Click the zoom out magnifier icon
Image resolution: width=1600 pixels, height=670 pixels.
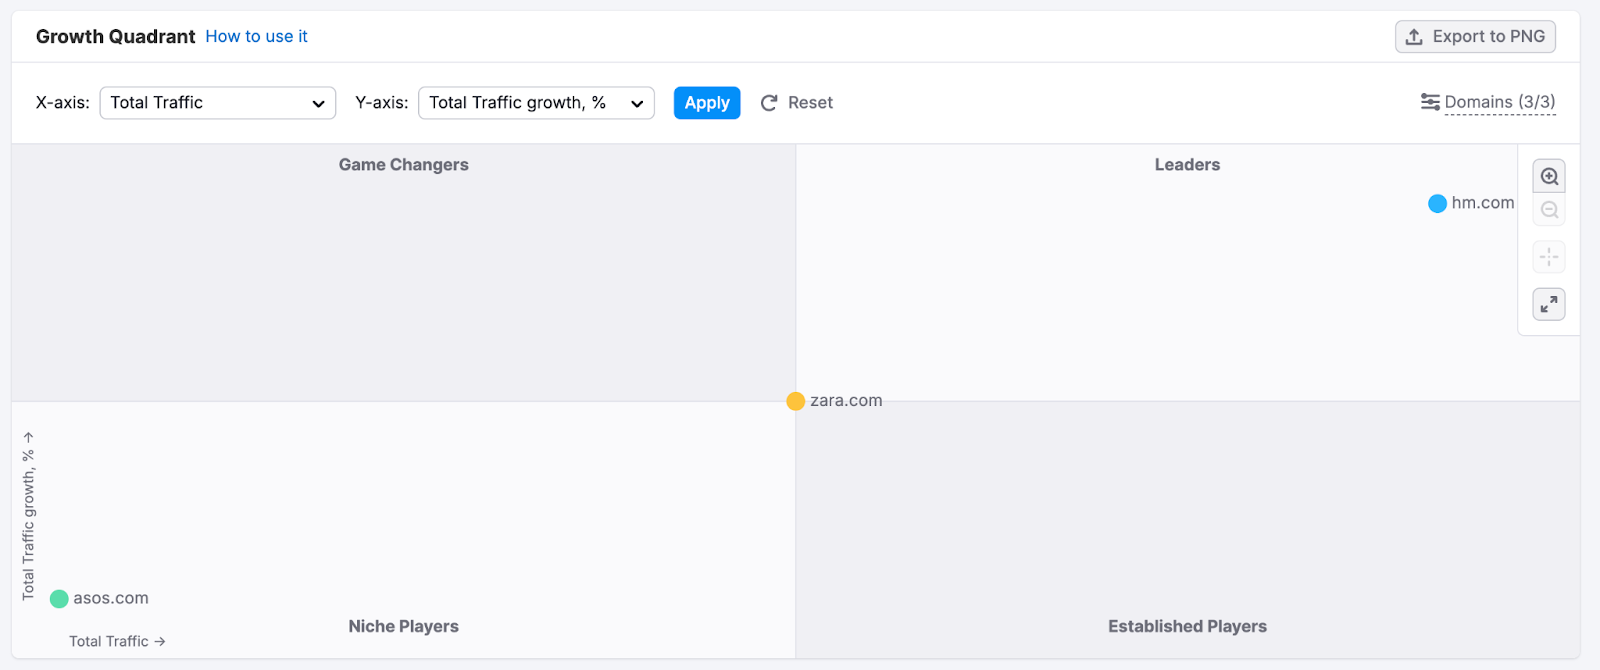1549,210
